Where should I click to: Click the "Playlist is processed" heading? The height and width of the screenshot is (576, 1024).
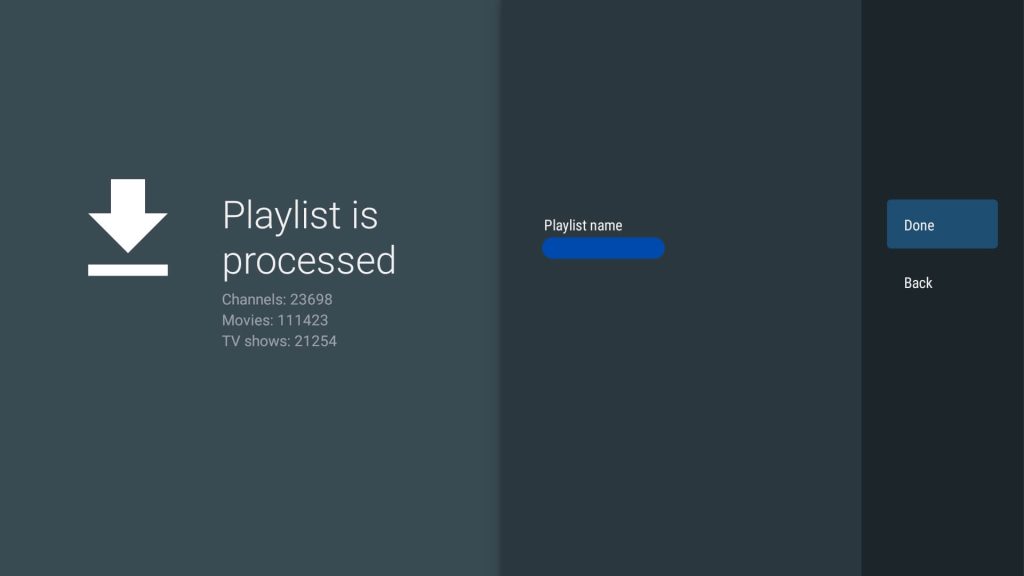308,237
